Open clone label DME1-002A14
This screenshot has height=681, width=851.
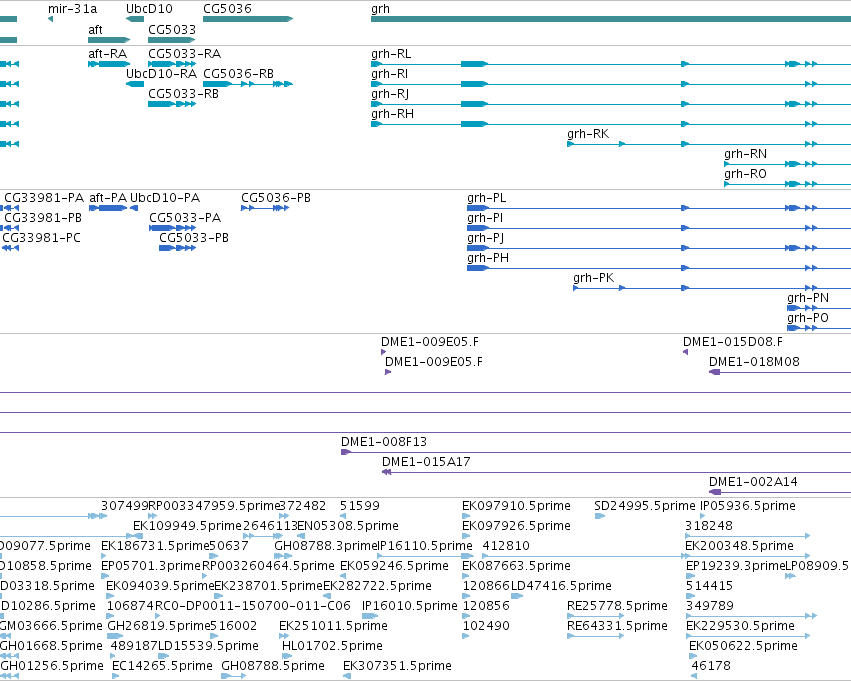point(753,482)
